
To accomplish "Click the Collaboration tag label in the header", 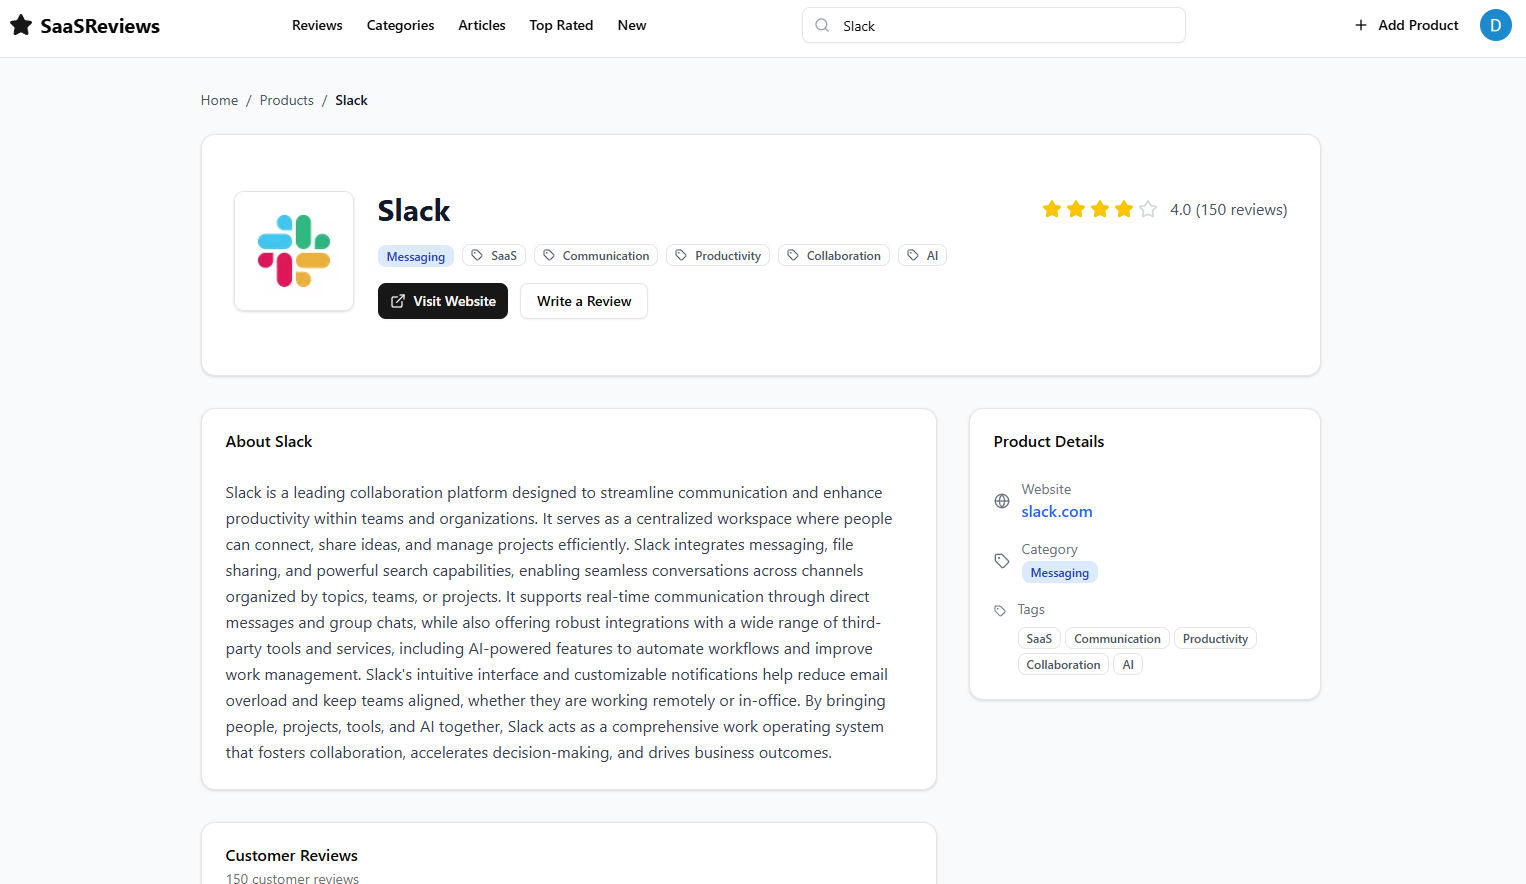I will [844, 255].
